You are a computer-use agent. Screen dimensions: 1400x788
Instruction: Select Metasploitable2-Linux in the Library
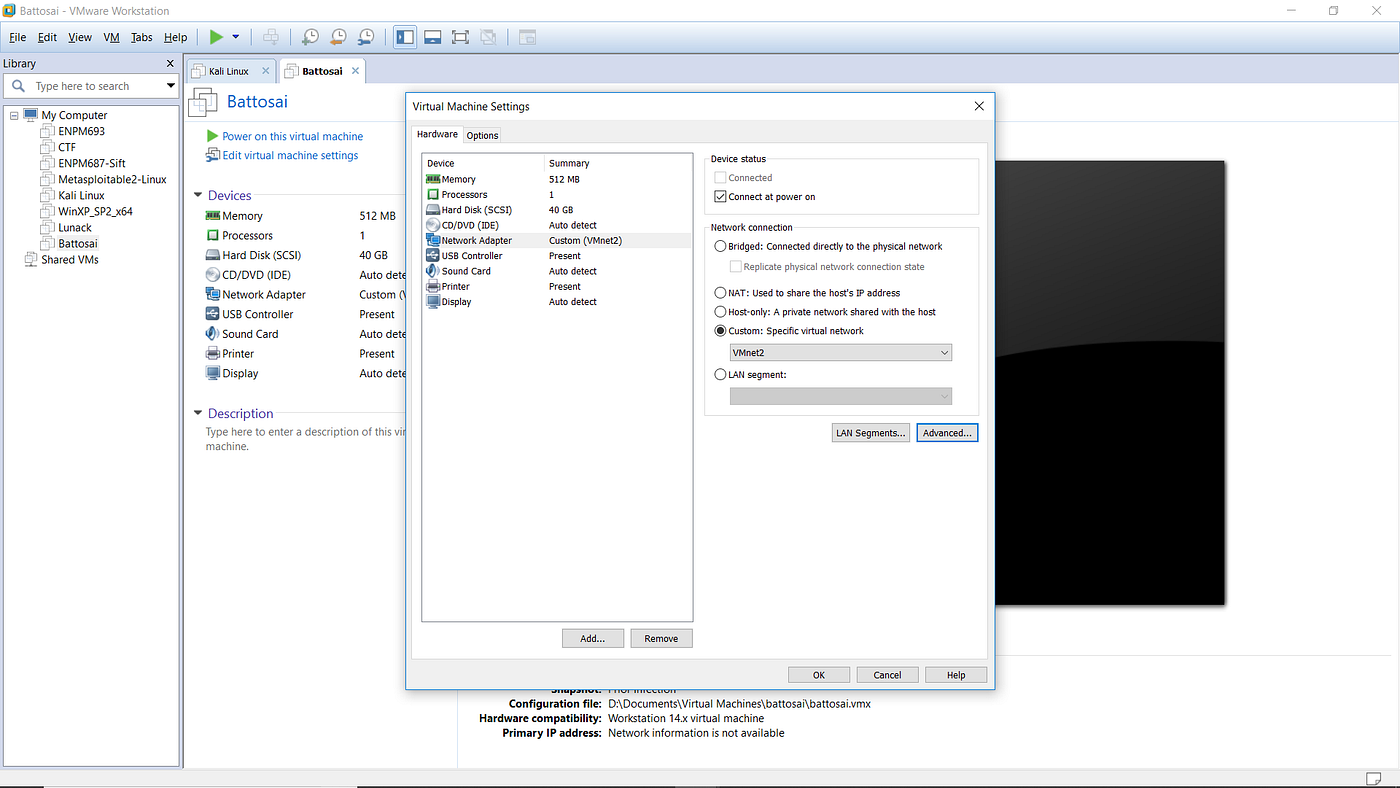click(112, 179)
